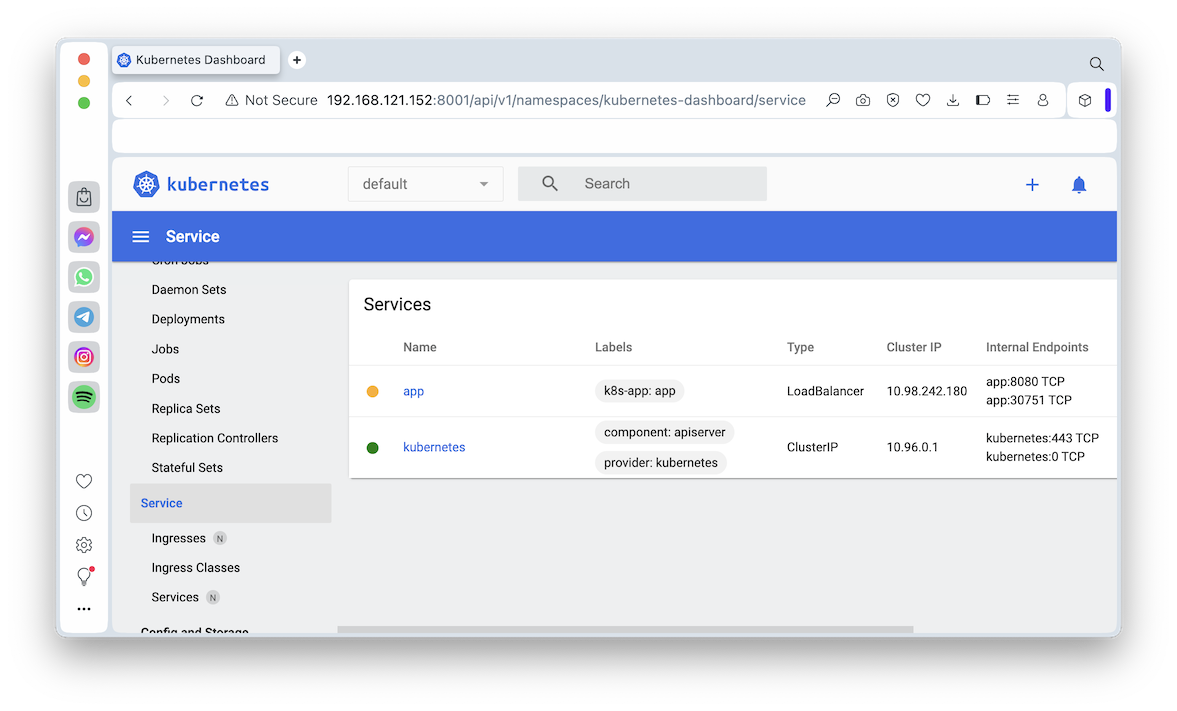Click the kubernetes:443 TCP endpoint
Viewport: 1177px width, 711px height.
(x=1042, y=438)
